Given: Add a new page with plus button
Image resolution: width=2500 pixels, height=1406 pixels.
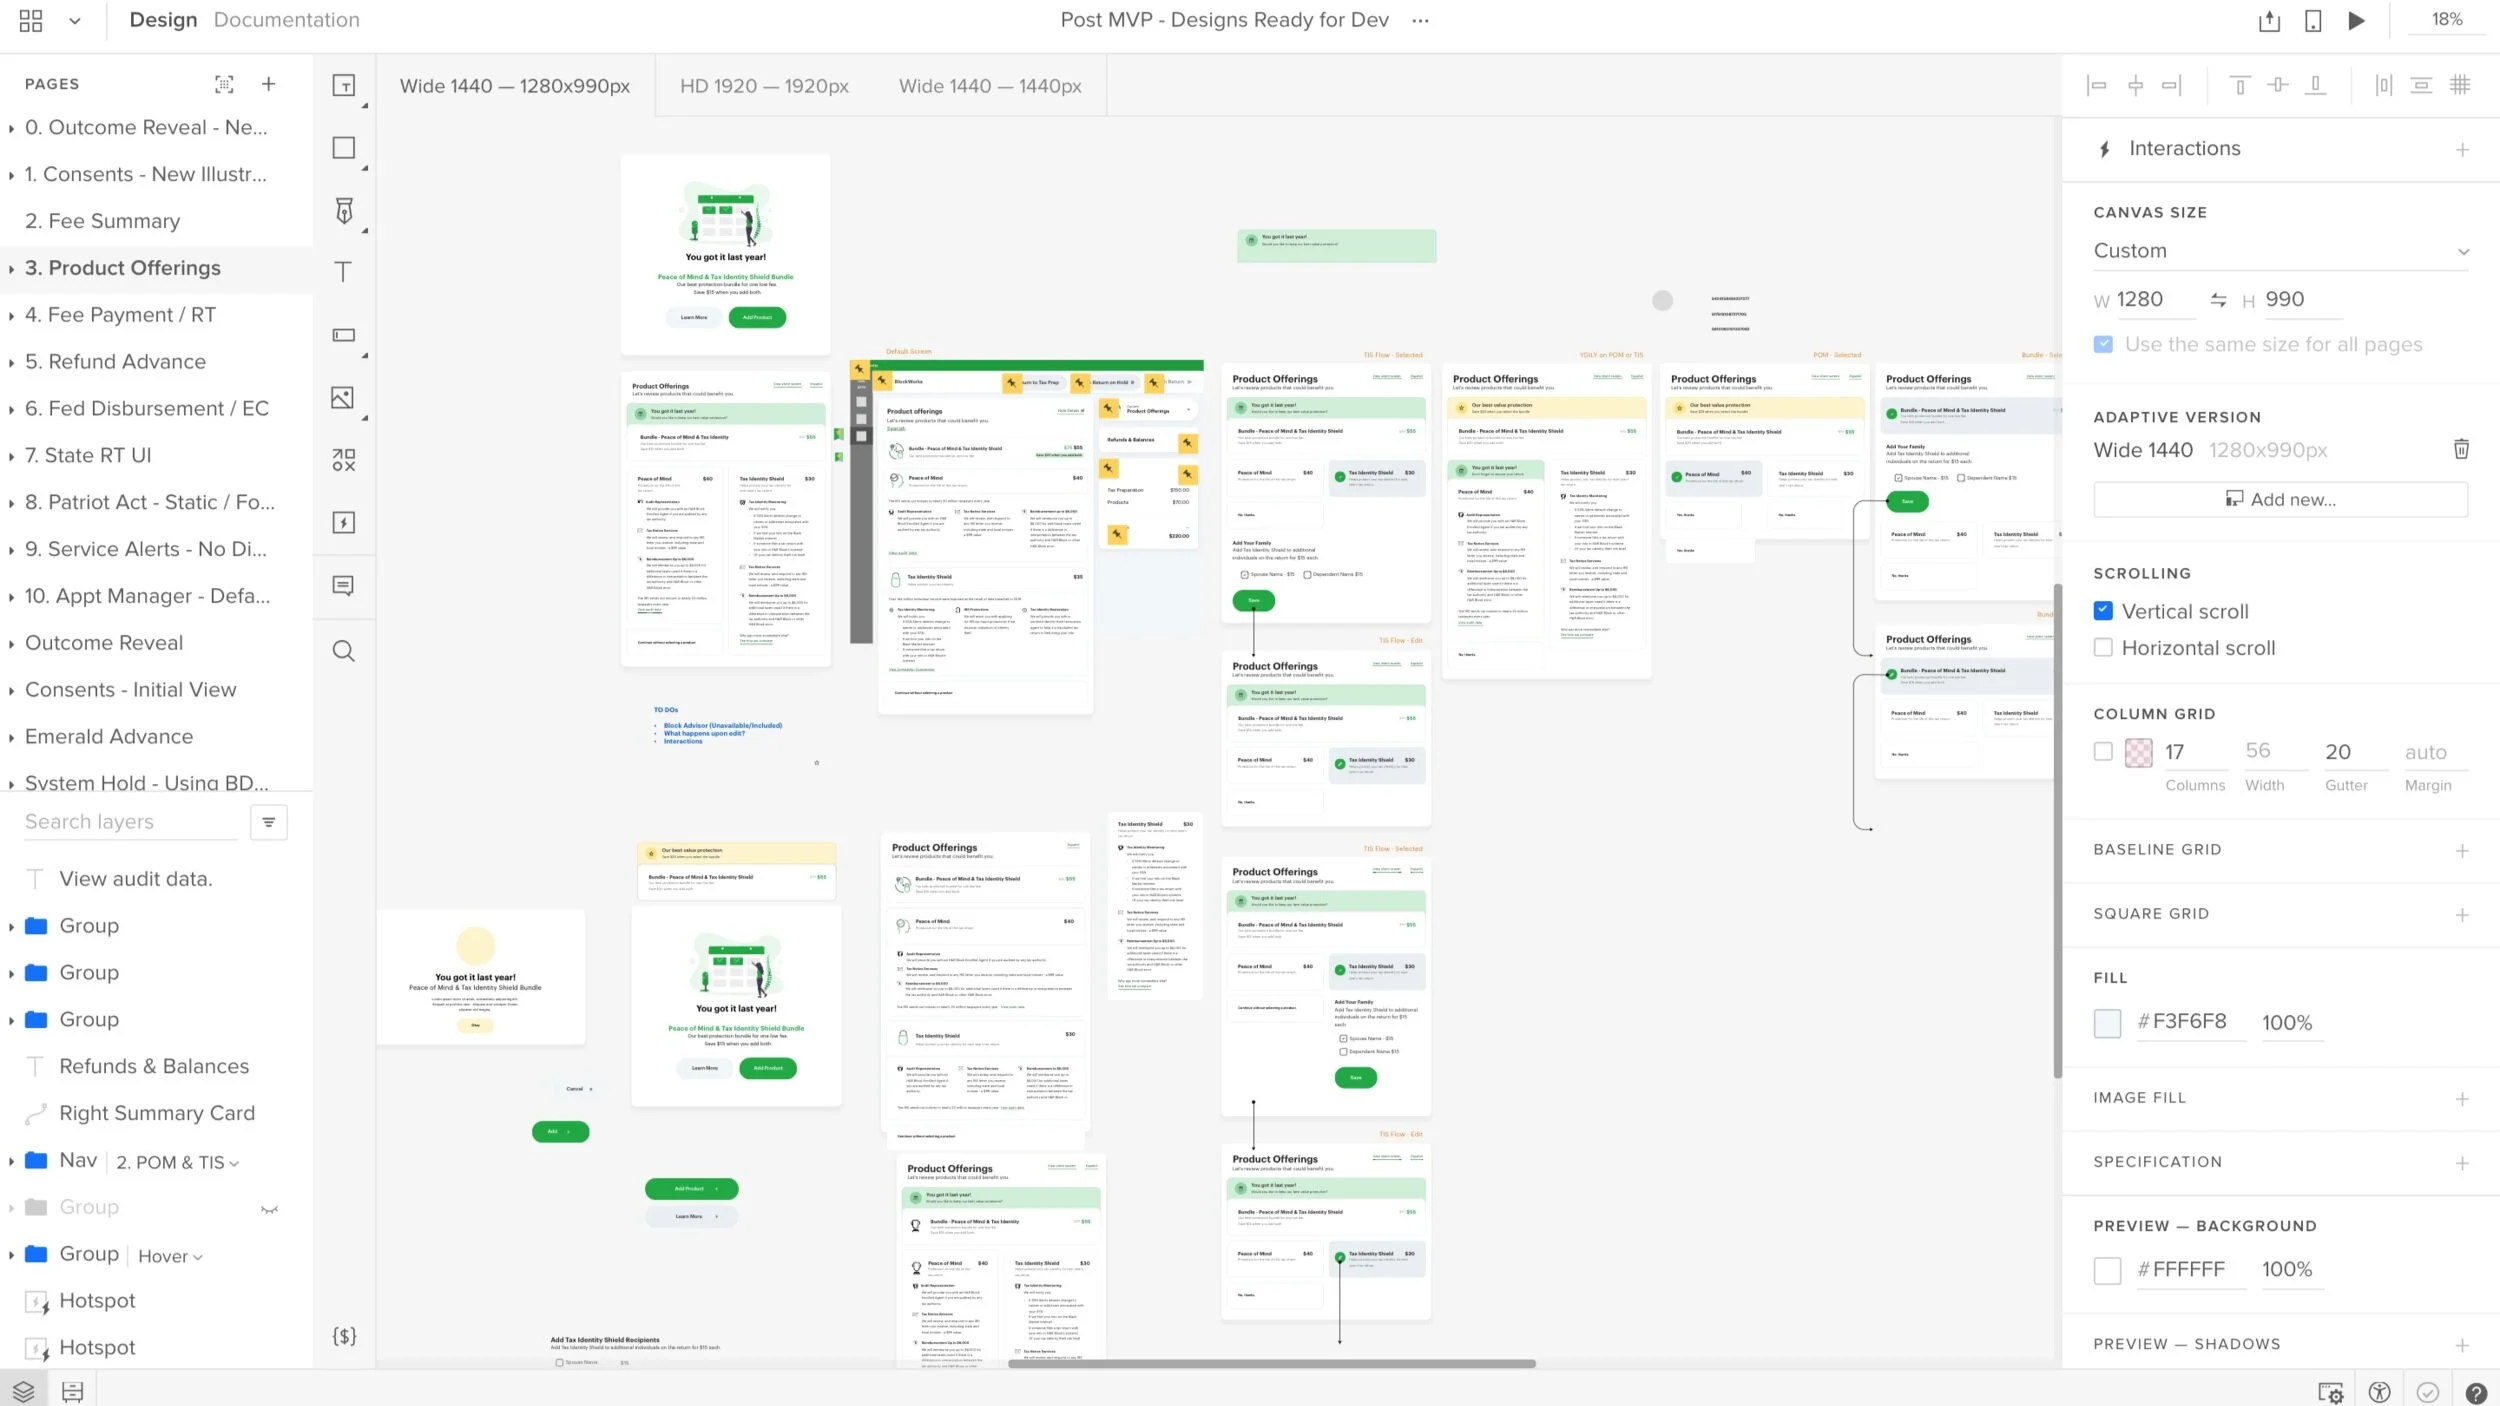Looking at the screenshot, I should (x=268, y=84).
